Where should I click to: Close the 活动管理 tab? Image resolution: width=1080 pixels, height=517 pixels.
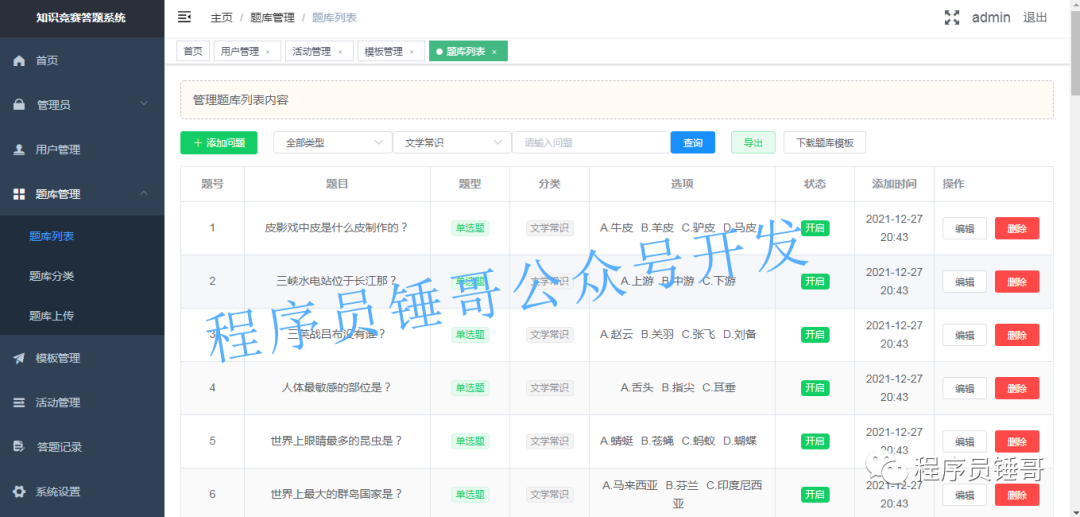point(340,52)
